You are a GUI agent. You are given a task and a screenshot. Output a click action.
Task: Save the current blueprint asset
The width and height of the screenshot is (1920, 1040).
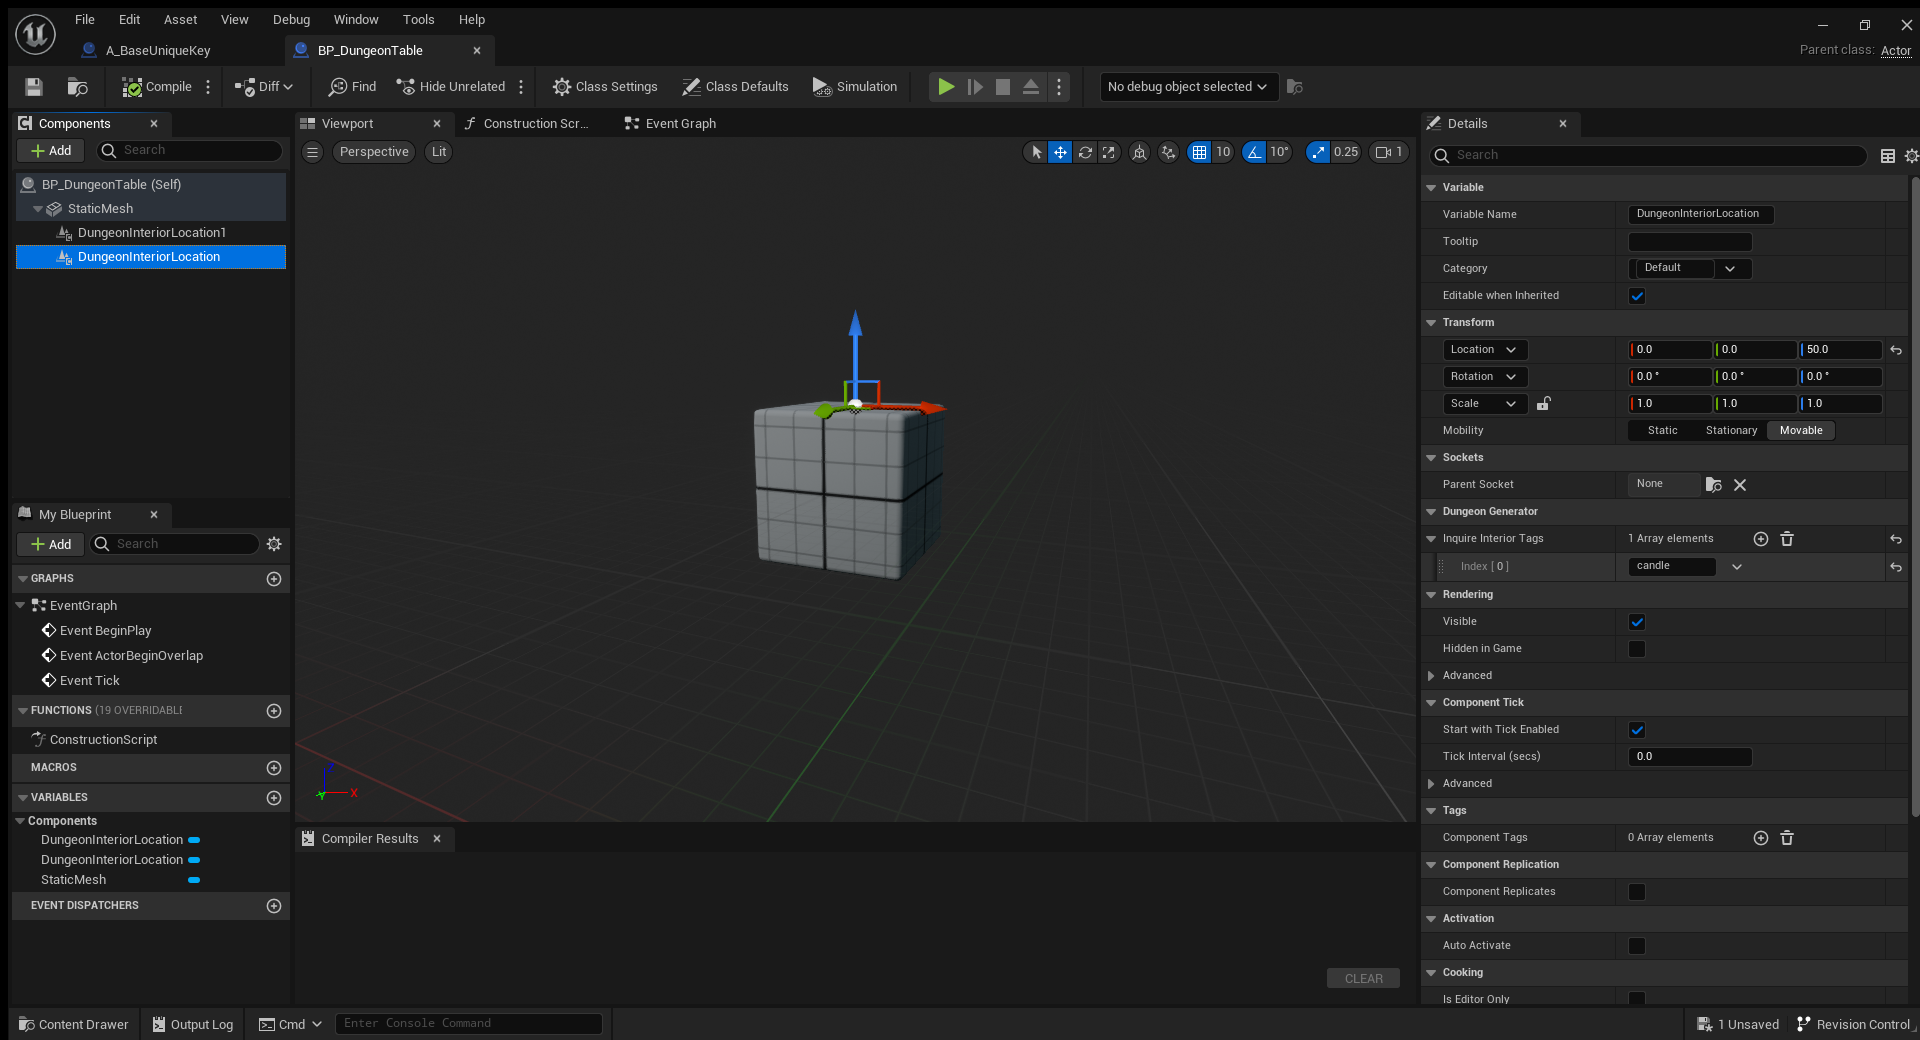34,87
